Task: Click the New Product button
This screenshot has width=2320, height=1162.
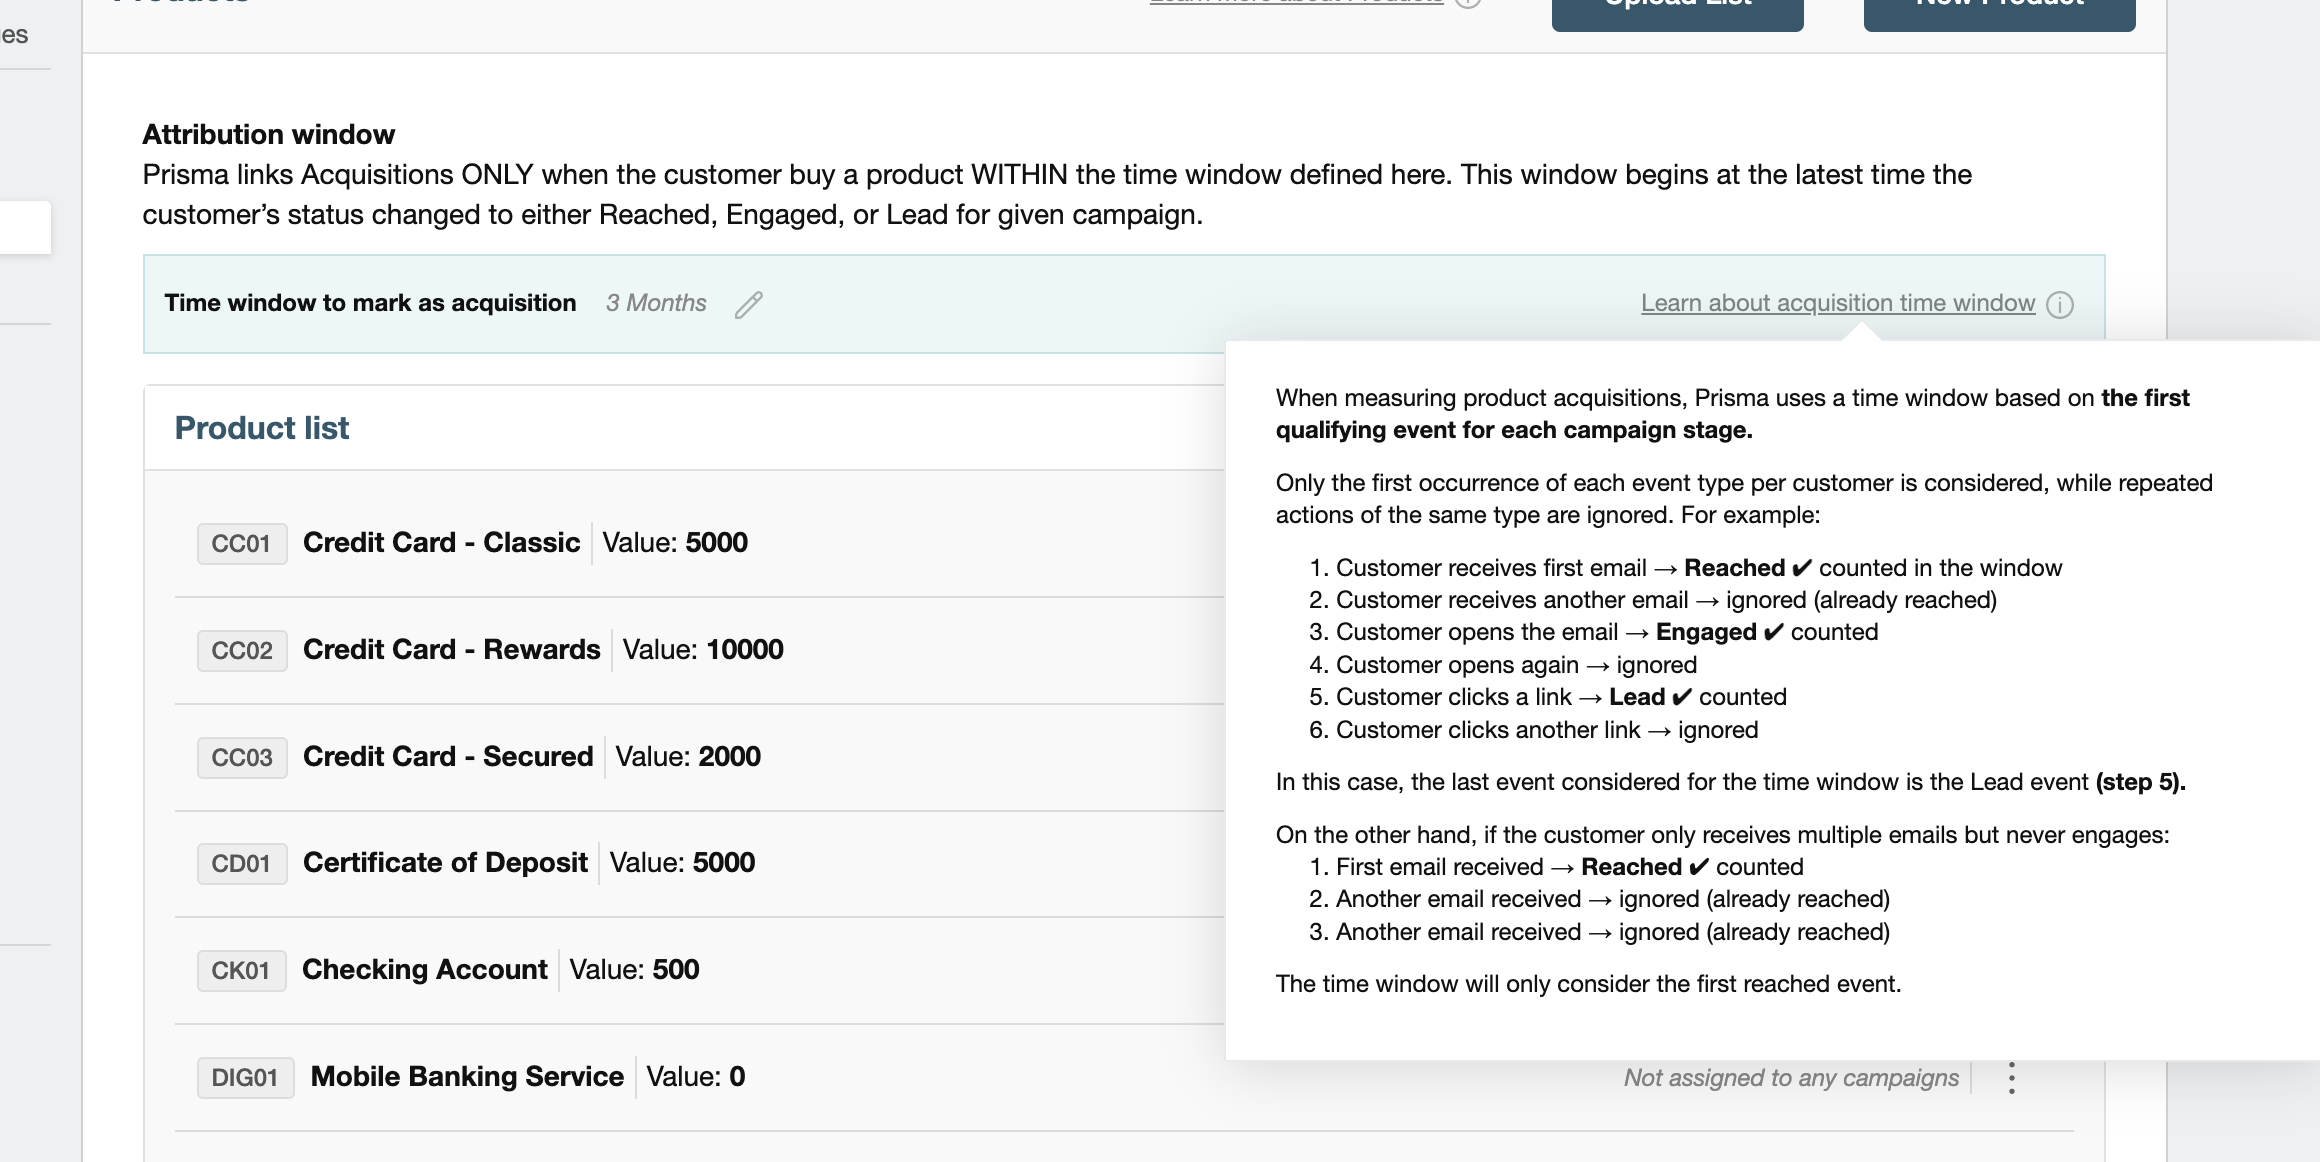Action: point(1999,10)
